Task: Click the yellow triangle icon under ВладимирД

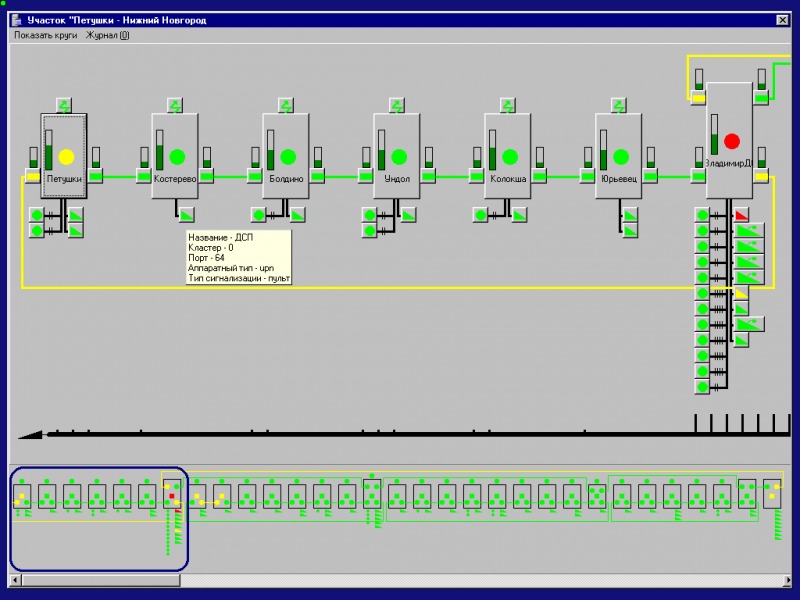Action: coord(741,293)
